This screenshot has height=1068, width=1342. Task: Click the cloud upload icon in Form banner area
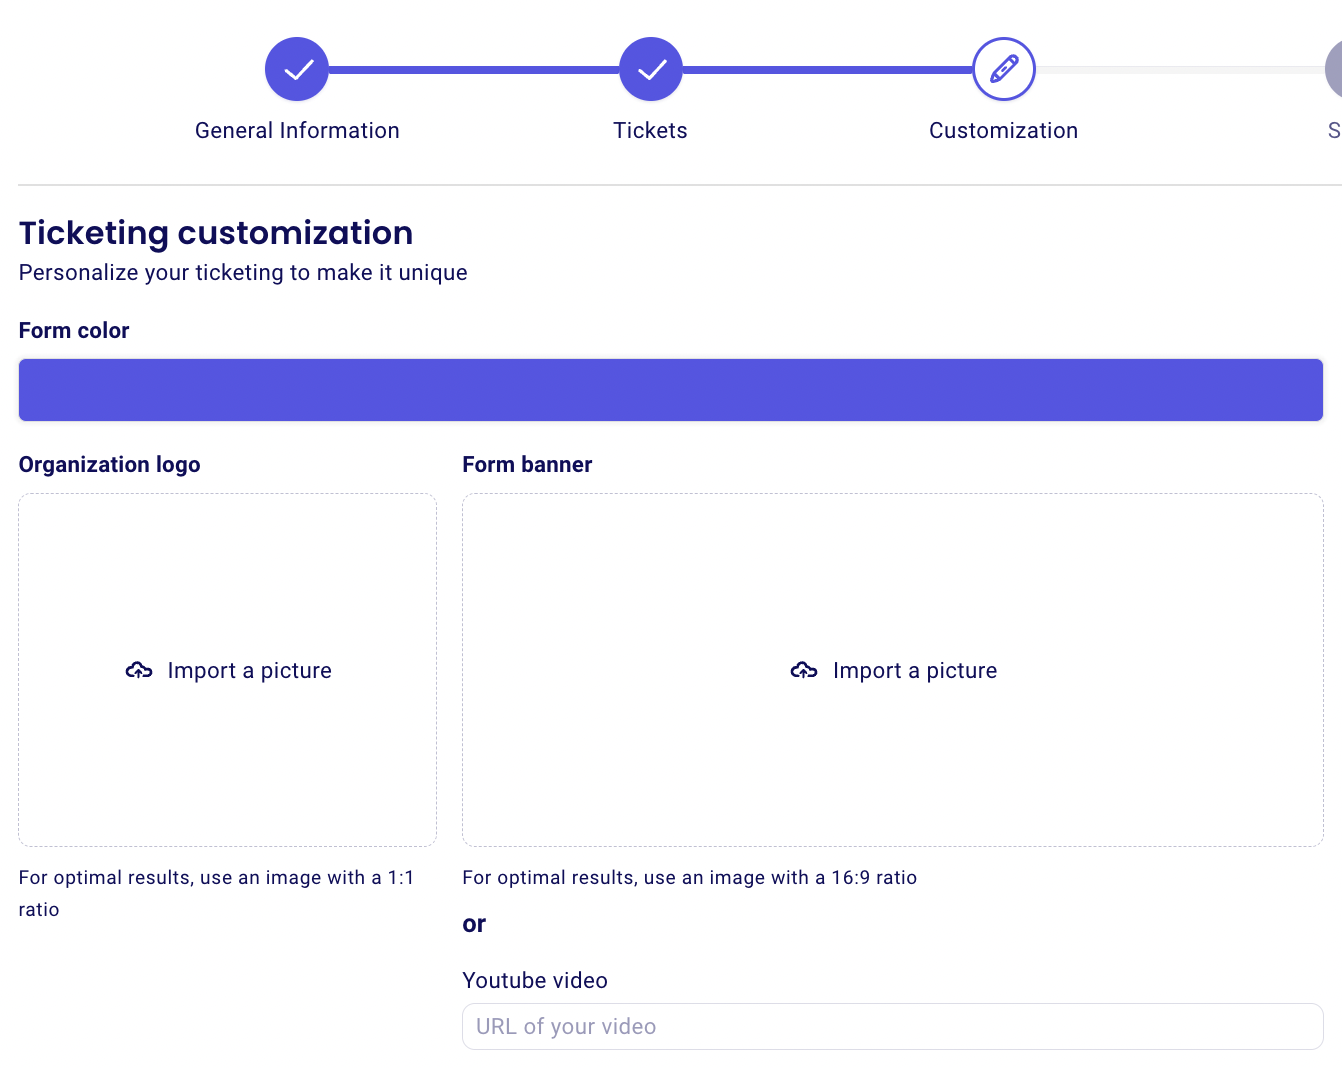tap(804, 670)
